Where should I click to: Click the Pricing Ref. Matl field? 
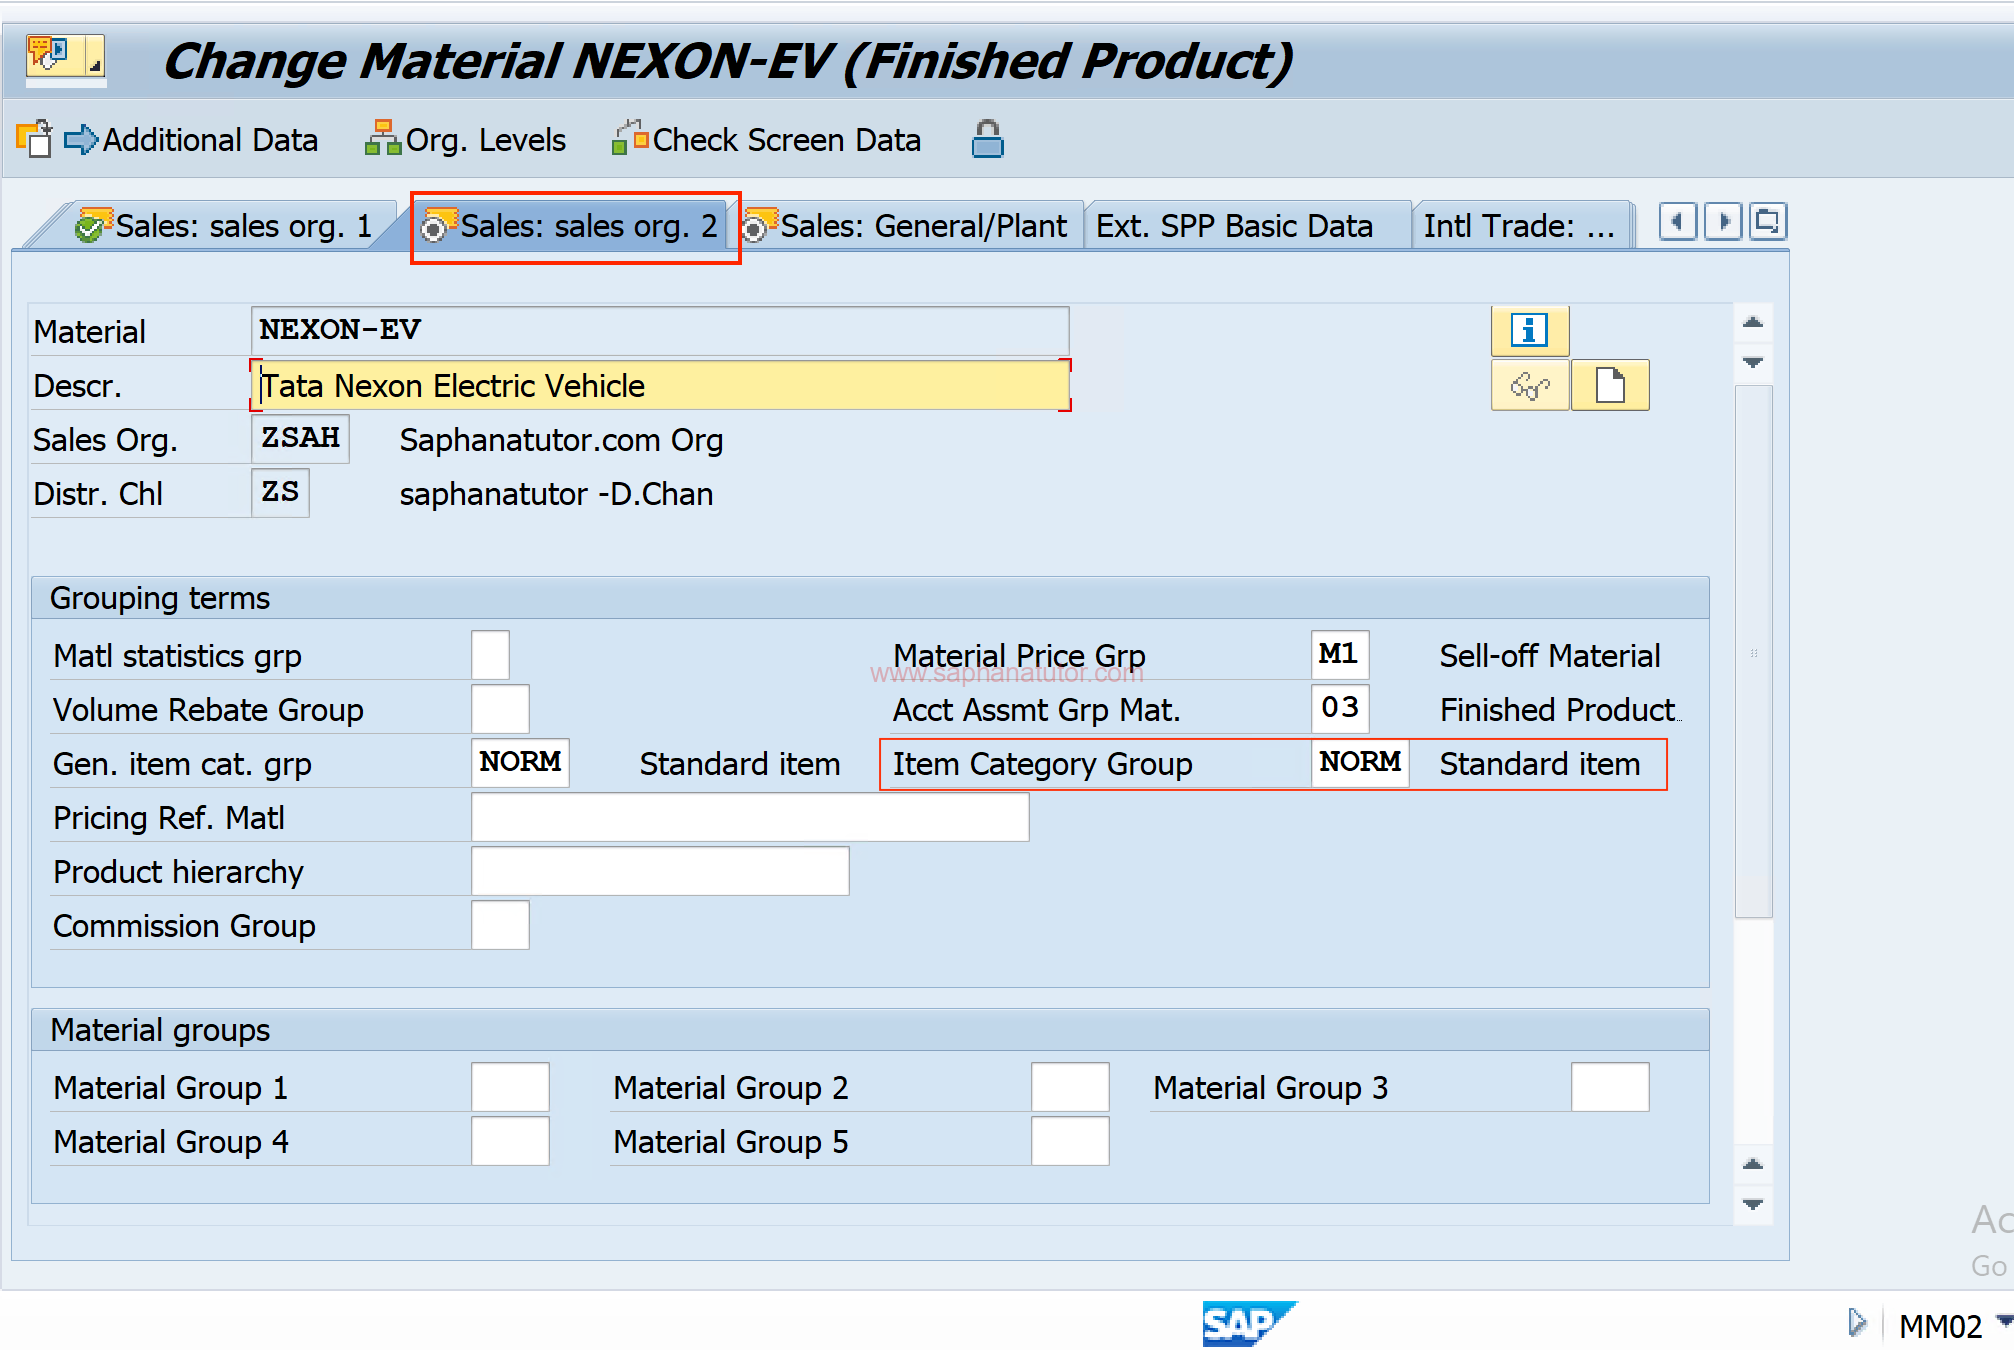[750, 817]
